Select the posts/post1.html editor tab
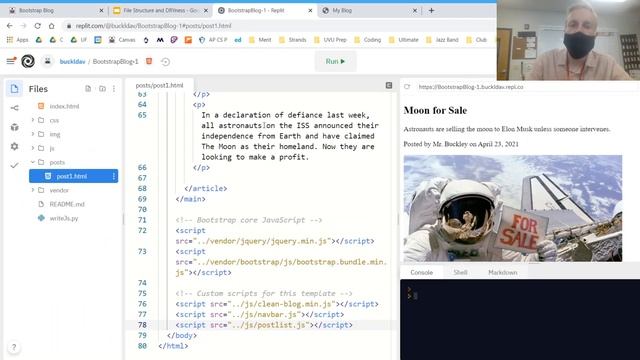Screen dimensions: 640x360 [159, 85]
